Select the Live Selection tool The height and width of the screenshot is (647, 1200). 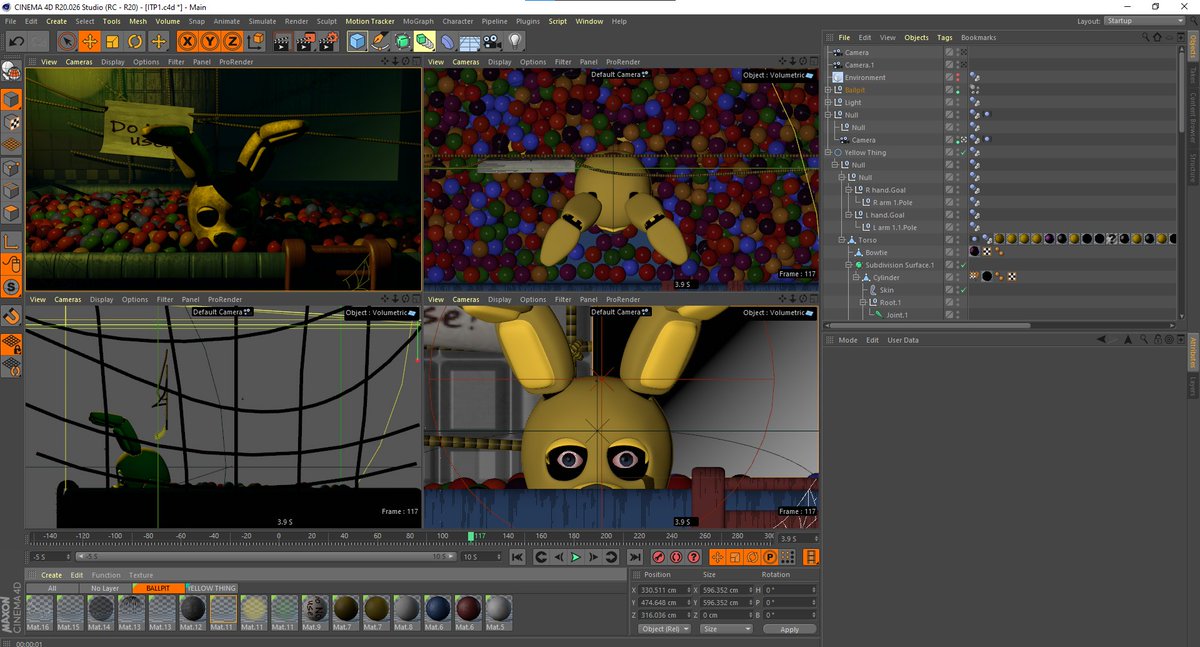(66, 41)
